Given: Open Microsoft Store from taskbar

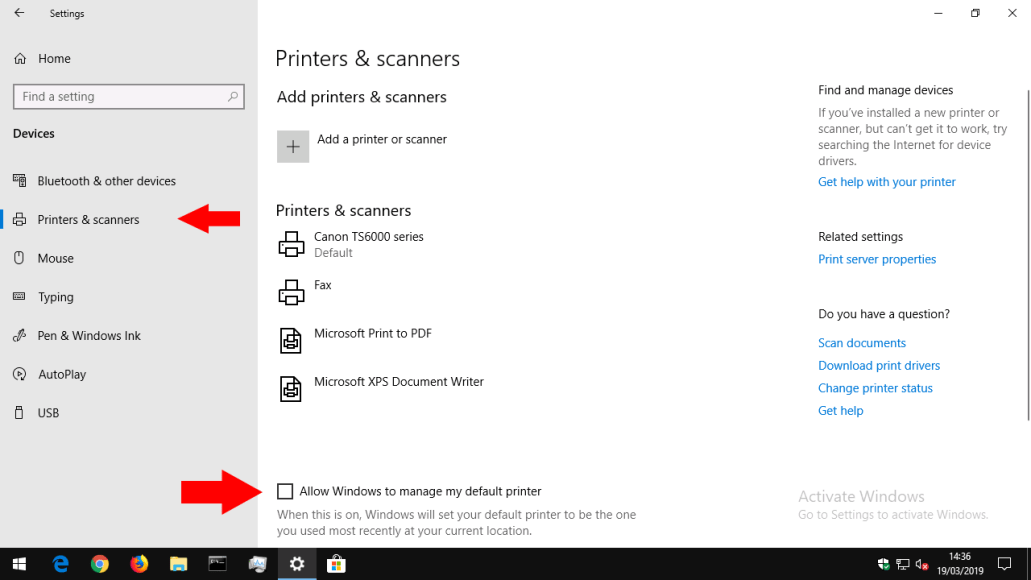Looking at the screenshot, I should (x=336, y=564).
